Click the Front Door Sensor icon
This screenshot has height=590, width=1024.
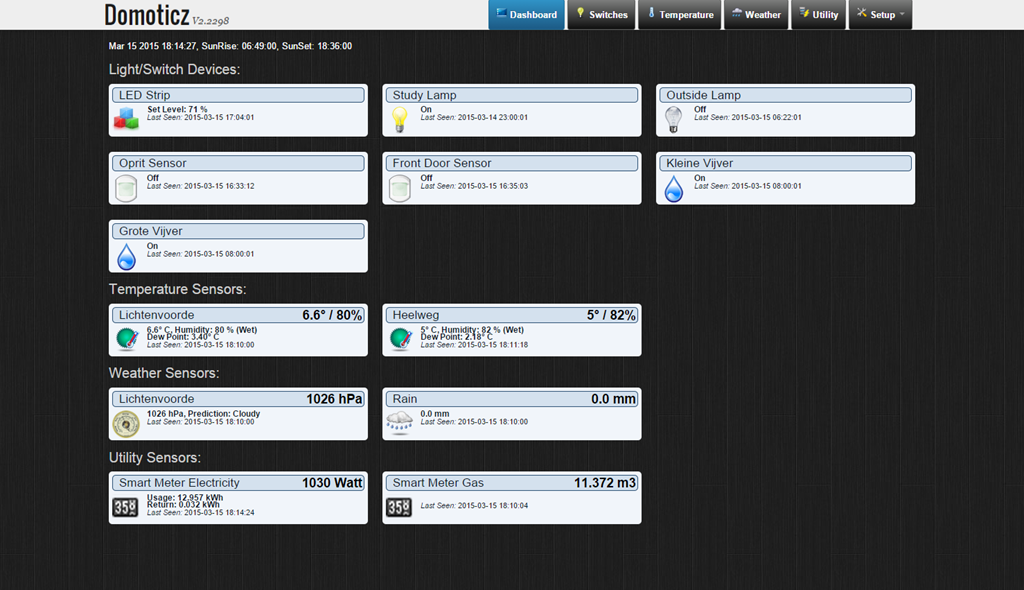400,188
